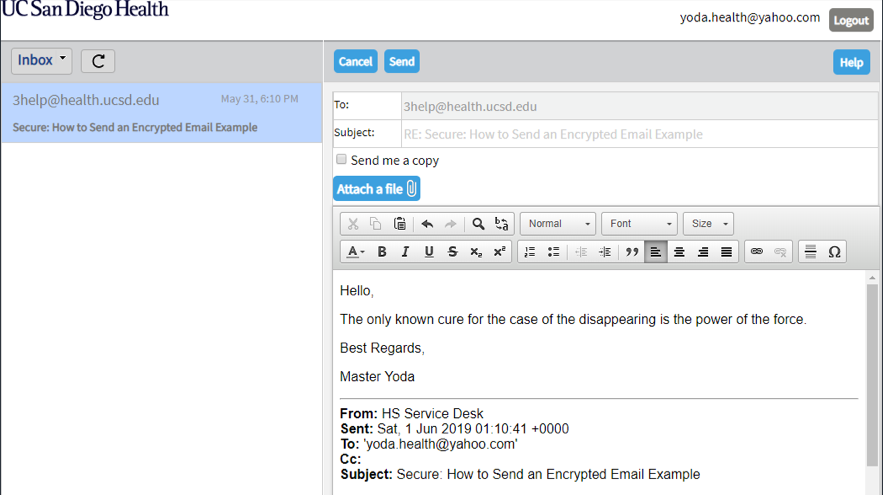Viewport: 883px width, 495px height.
Task: Toggle underline formatting
Action: (429, 252)
